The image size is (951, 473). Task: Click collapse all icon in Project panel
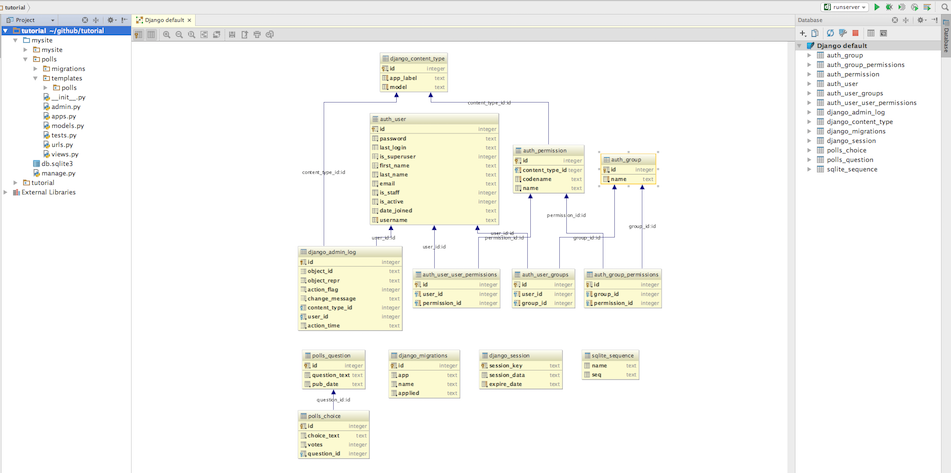pyautogui.click(x=96, y=20)
